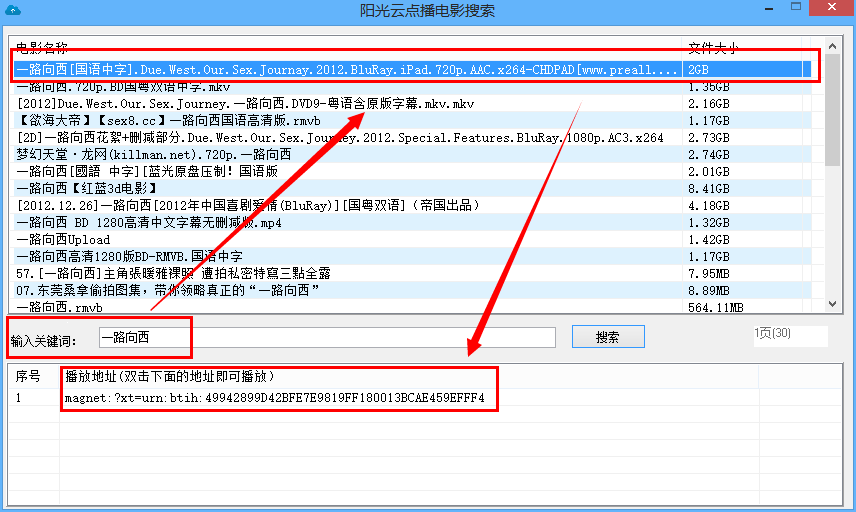Select the magnet link in row 1
Screen dimensions: 856x512
pyautogui.click(x=275, y=398)
